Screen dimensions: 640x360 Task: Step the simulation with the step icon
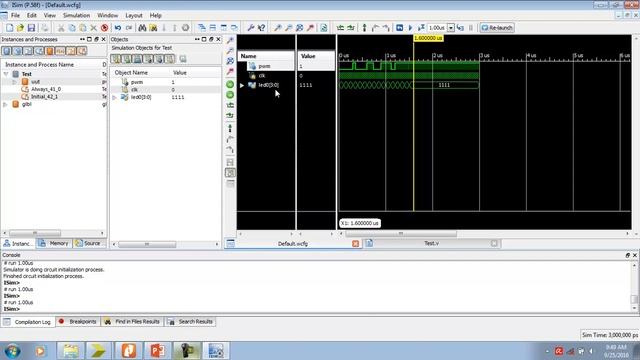[x=460, y=28]
